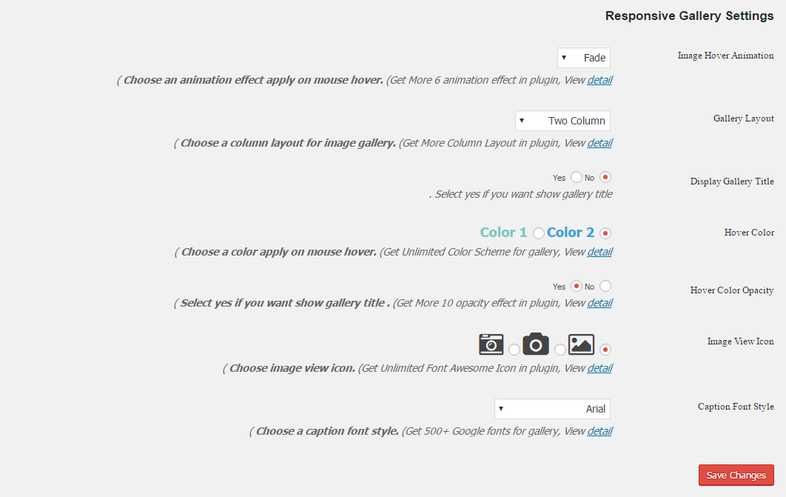This screenshot has width=786, height=497.
Task: Select the picture landscape image view icon
Action: [x=581, y=345]
